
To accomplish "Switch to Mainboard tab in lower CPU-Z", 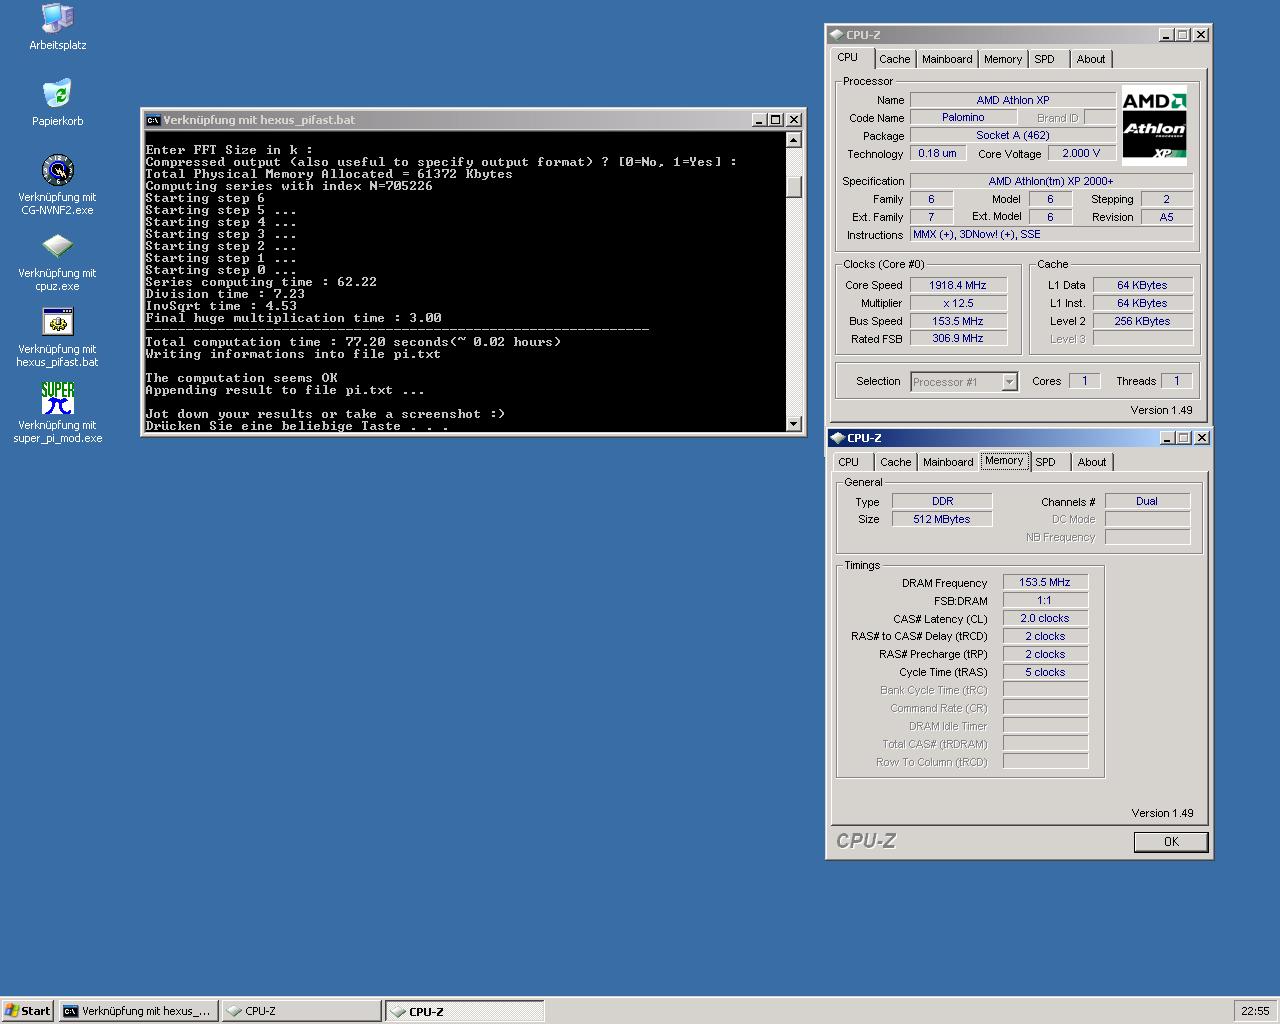I will (x=948, y=462).
